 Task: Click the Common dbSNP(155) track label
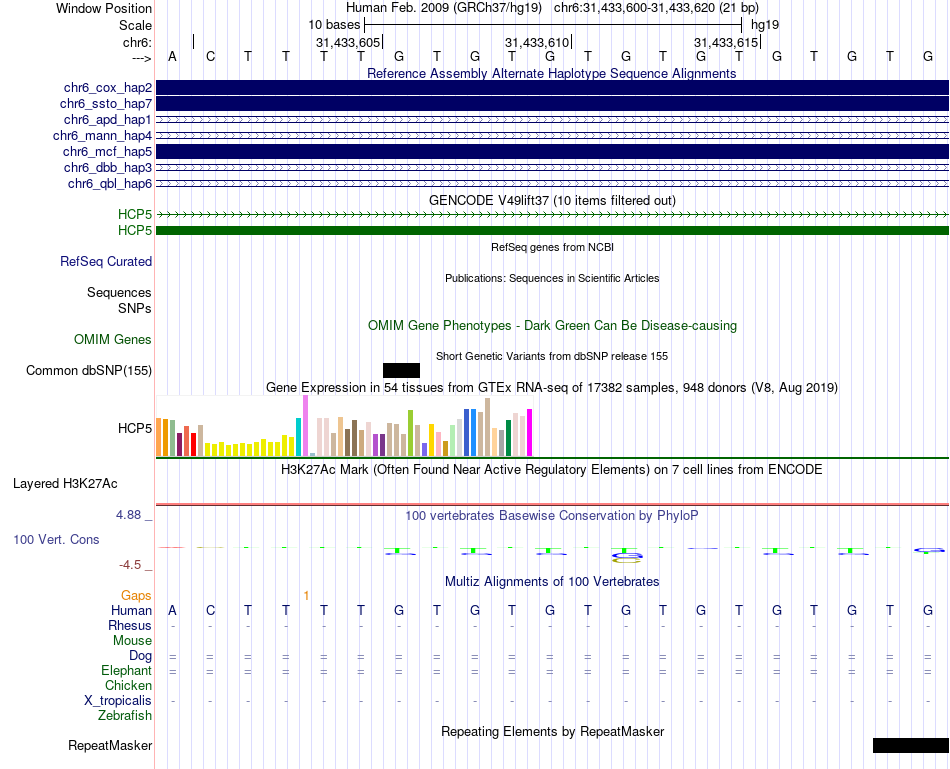coord(89,370)
